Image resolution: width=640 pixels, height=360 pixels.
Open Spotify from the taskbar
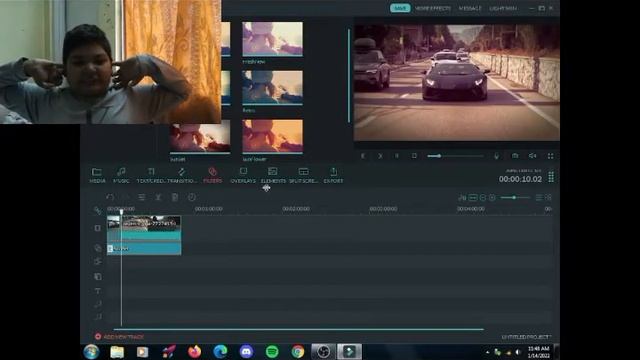pos(272,351)
